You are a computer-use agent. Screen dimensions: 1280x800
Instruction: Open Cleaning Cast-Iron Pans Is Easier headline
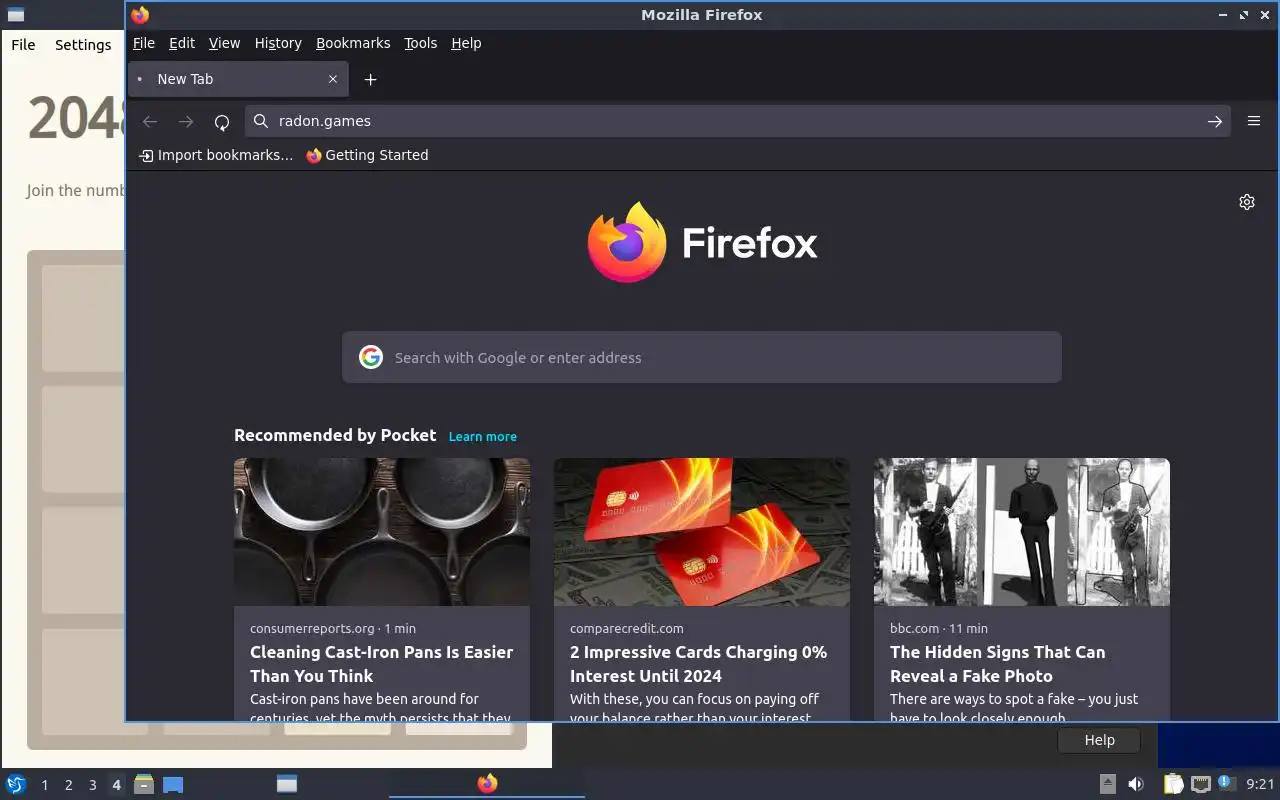point(382,664)
